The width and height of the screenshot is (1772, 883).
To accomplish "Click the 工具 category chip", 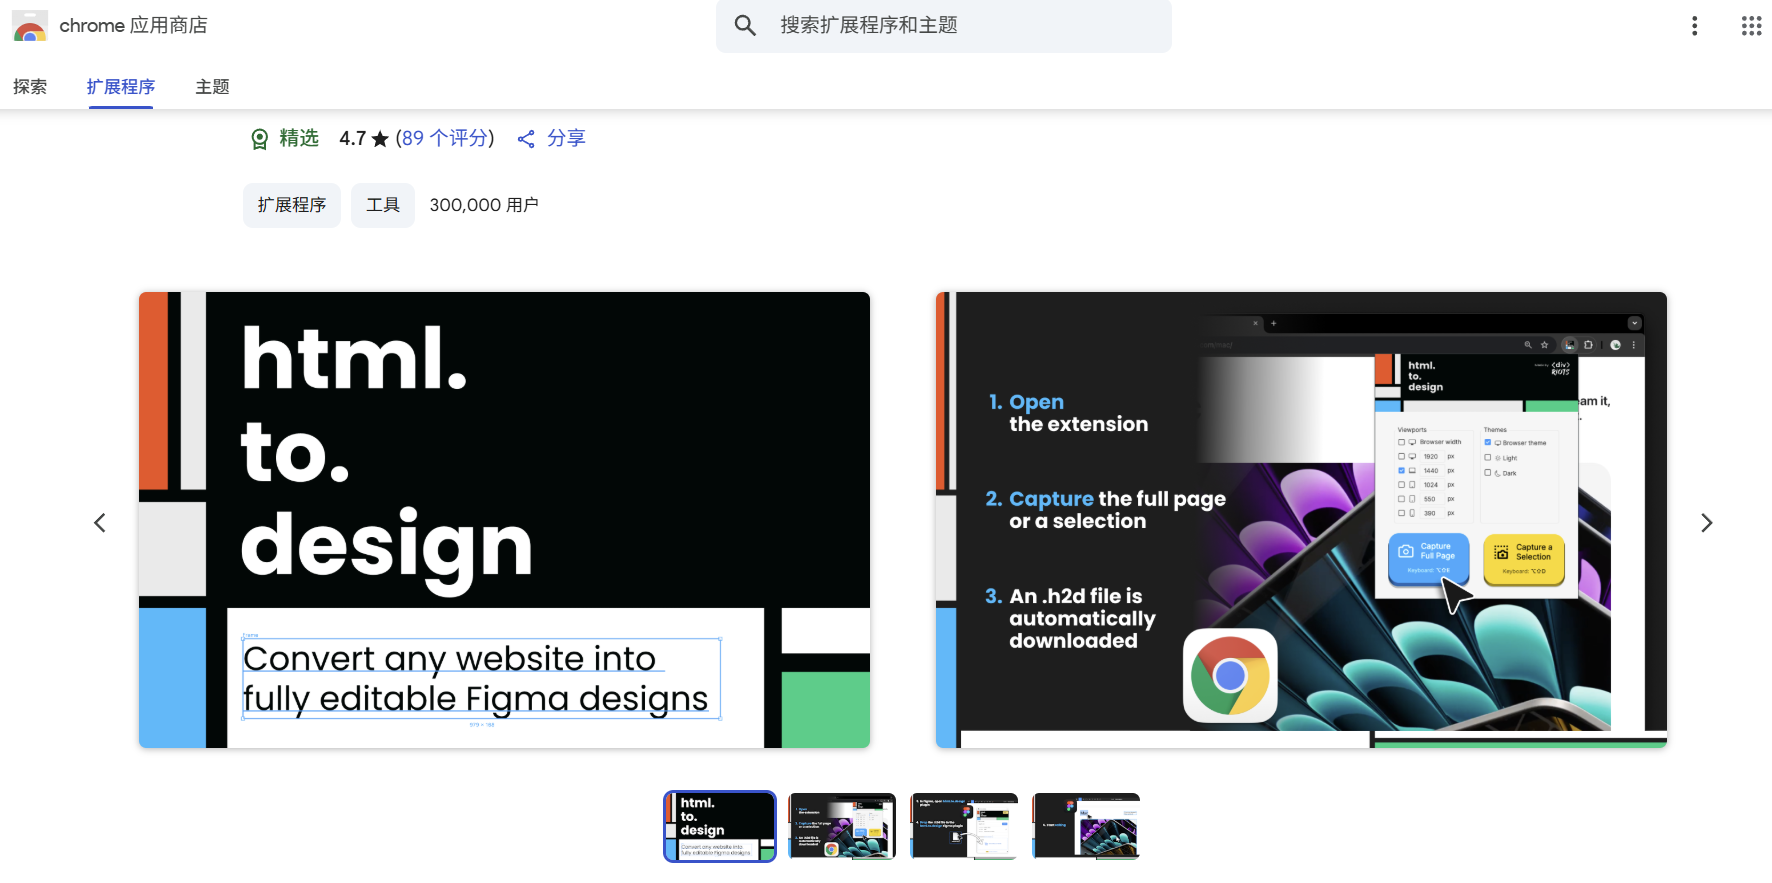I will point(383,205).
